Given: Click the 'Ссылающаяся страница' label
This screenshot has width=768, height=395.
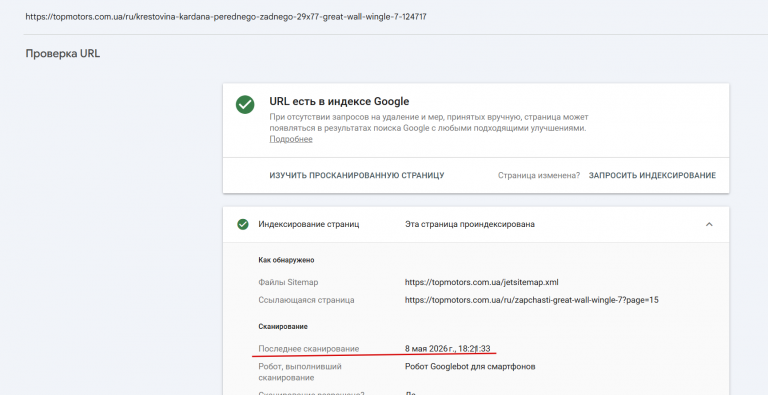Looking at the screenshot, I should (x=306, y=300).
